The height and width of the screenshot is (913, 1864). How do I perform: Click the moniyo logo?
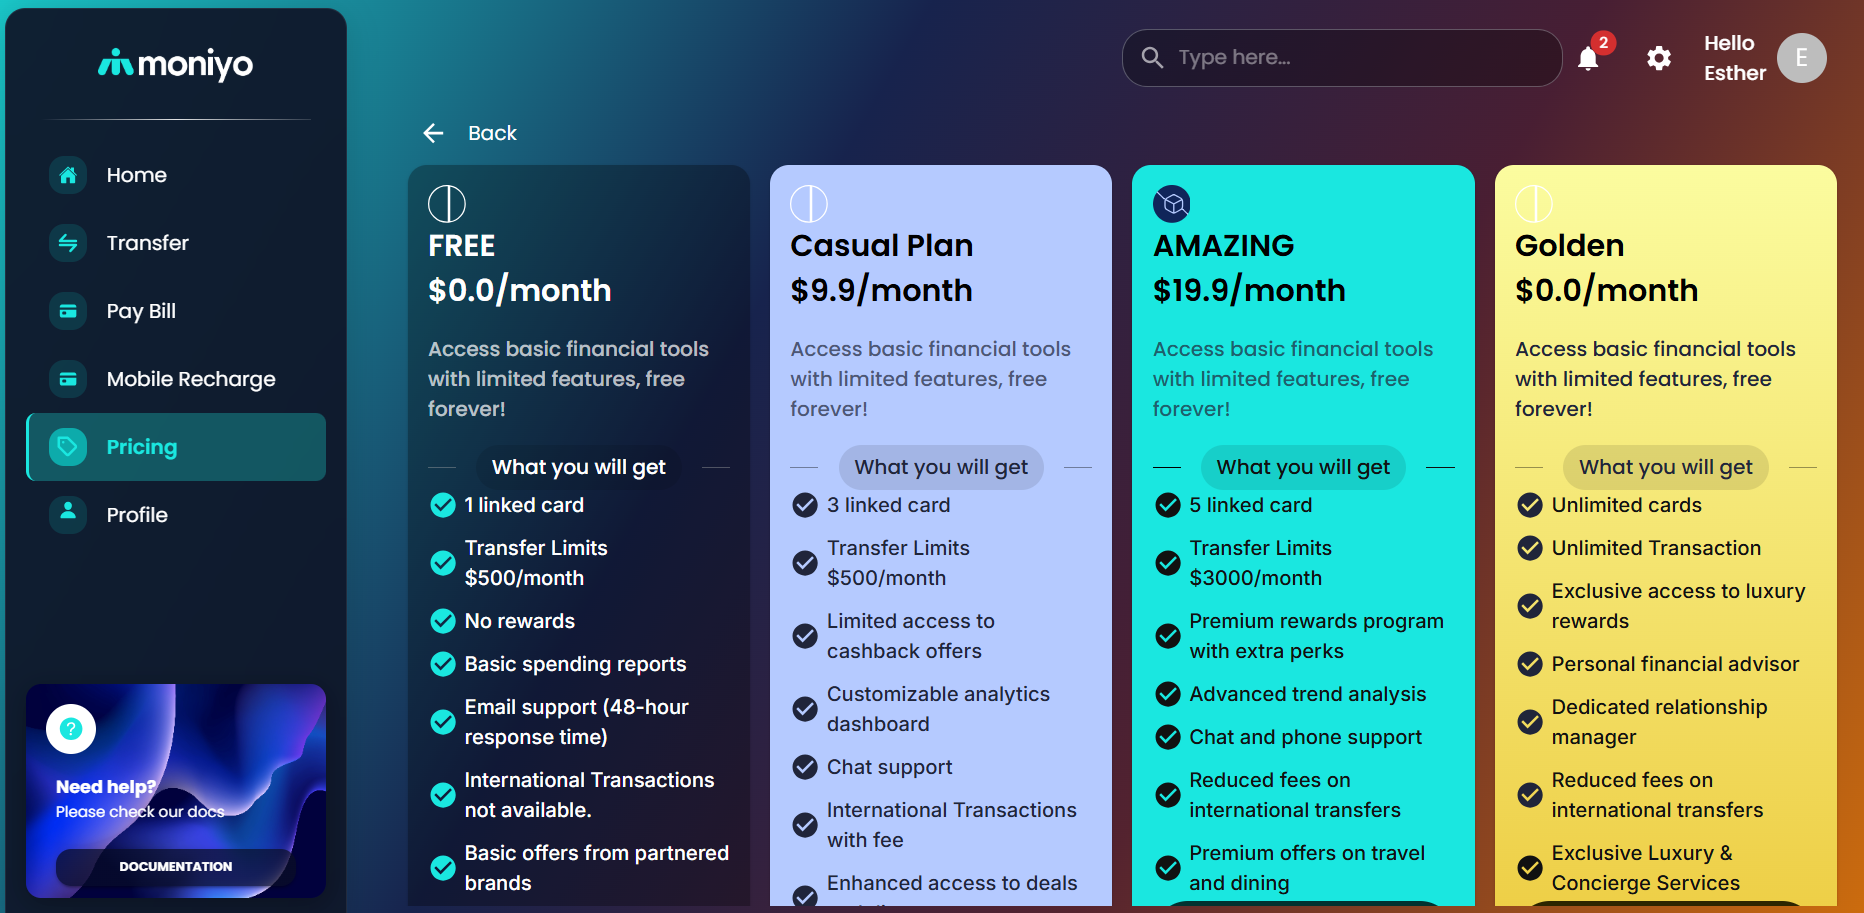176,64
